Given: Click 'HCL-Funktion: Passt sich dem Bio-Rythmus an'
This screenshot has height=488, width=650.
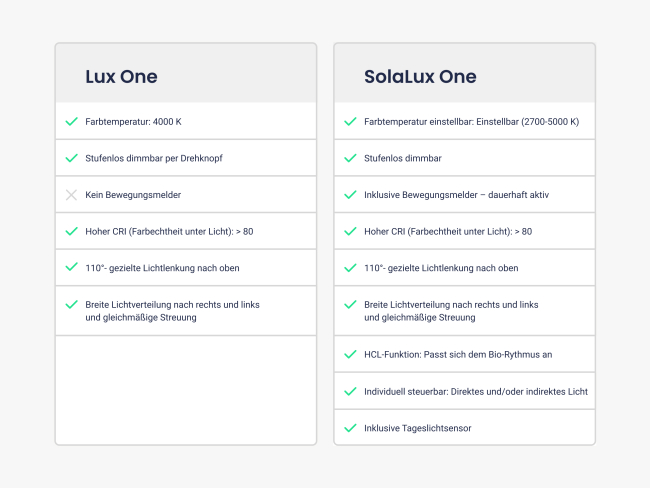Looking at the screenshot, I should point(458,354).
